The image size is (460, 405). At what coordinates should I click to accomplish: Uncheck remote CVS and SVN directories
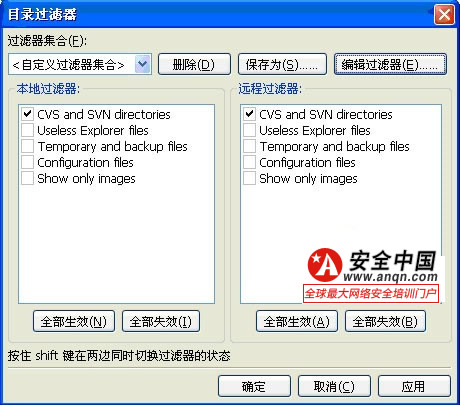(249, 114)
